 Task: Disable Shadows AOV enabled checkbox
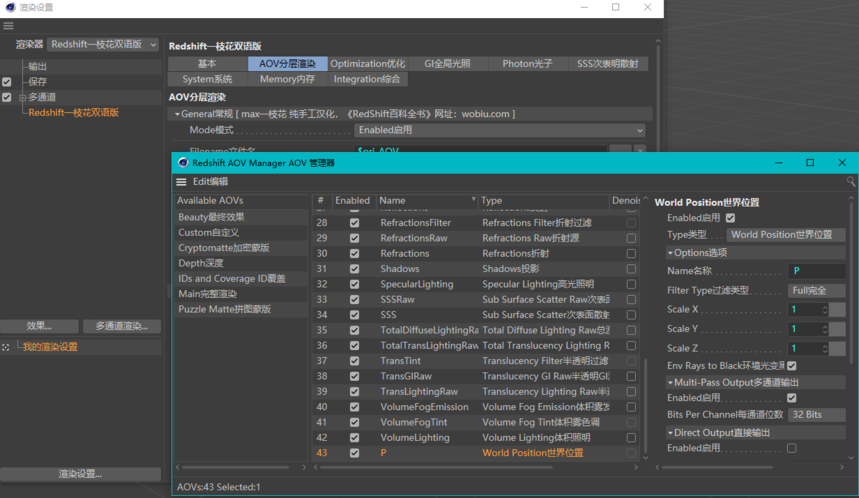tap(354, 269)
